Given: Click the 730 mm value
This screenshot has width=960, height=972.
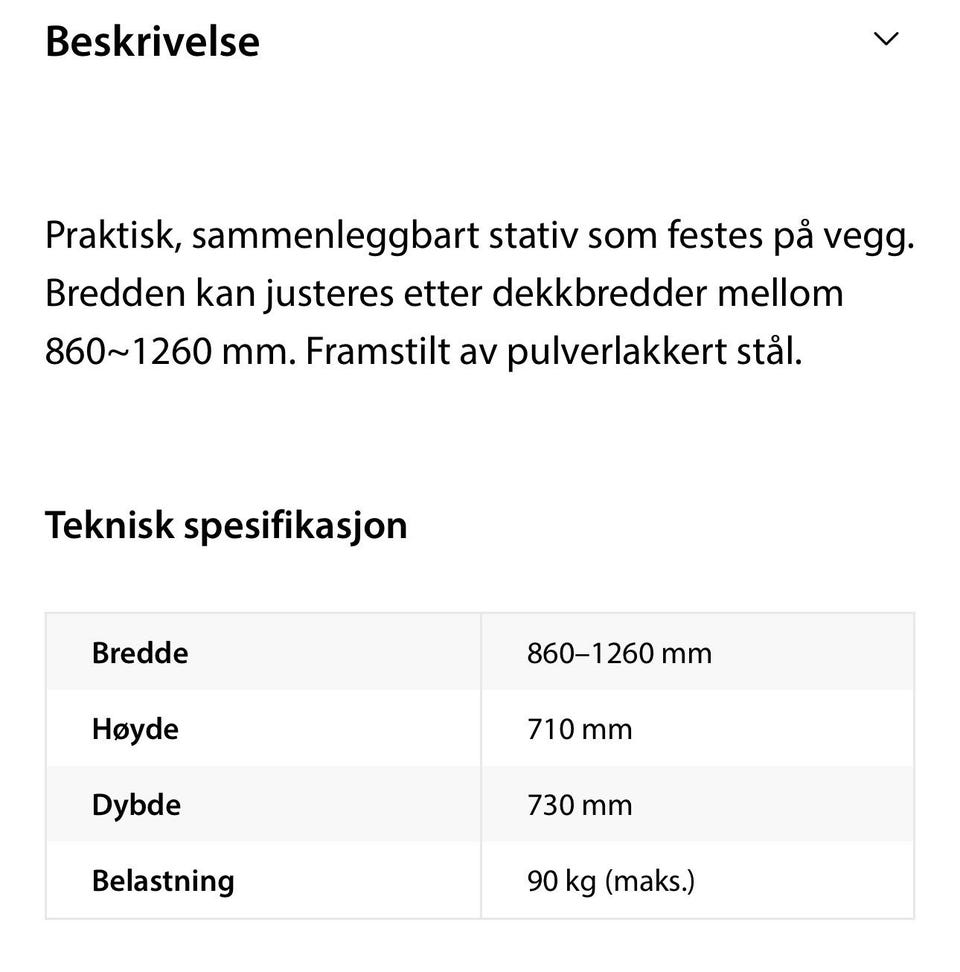Looking at the screenshot, I should click(579, 805).
